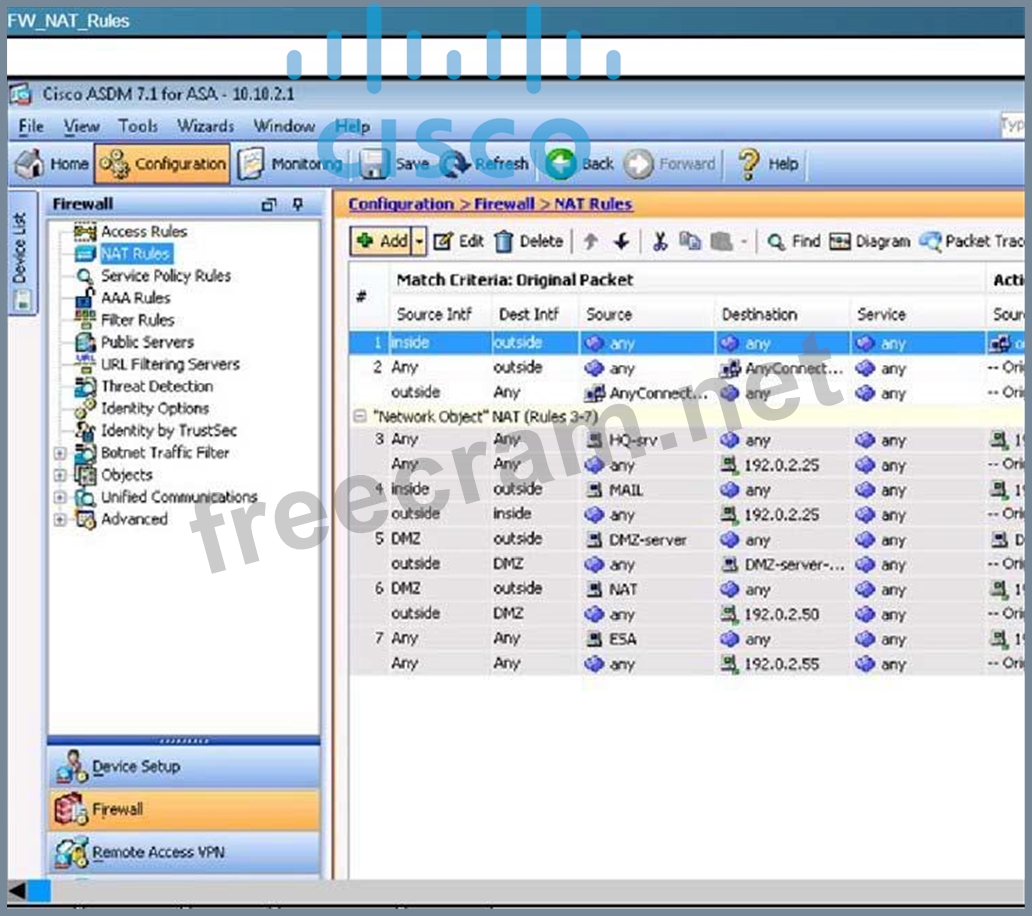Open the Add button dropdown arrow
1032x916 pixels.
420,241
